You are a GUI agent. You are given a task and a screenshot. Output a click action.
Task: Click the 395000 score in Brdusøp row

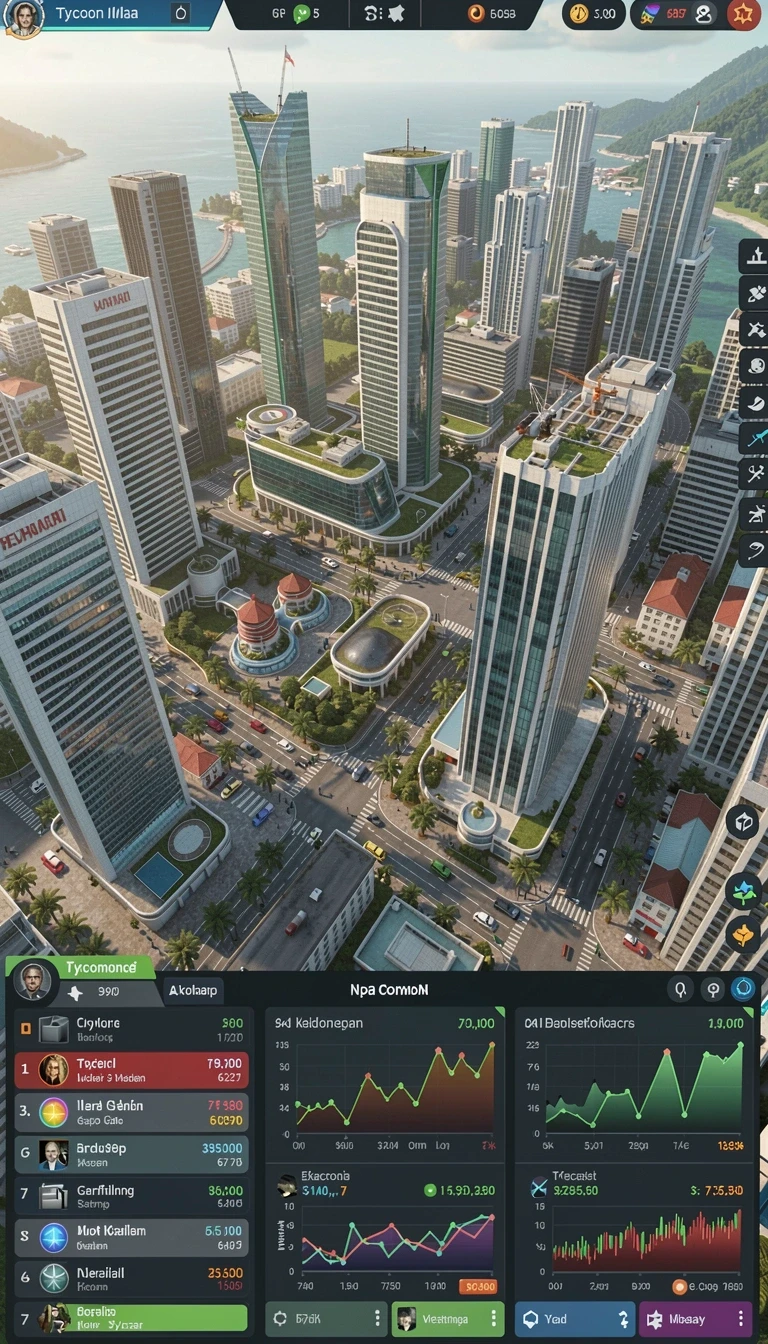pyautogui.click(x=222, y=1148)
